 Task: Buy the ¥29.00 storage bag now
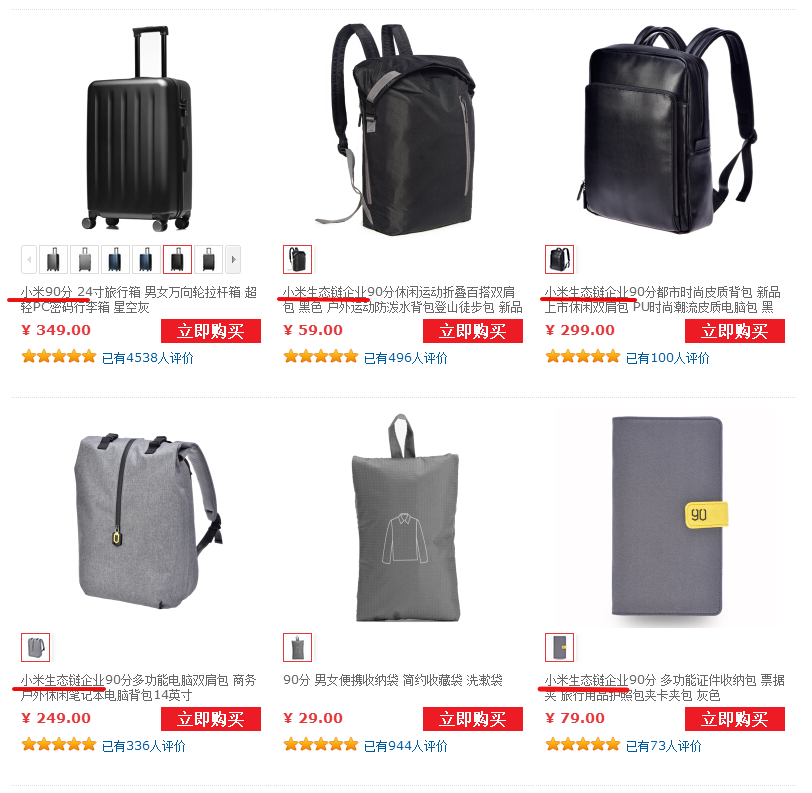tap(473, 719)
